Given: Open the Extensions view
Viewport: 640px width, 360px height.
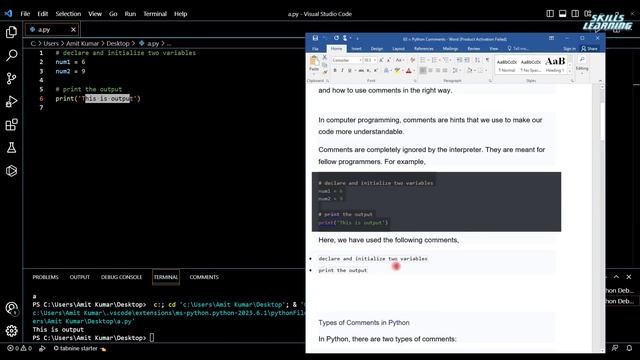Looking at the screenshot, I should click(11, 124).
